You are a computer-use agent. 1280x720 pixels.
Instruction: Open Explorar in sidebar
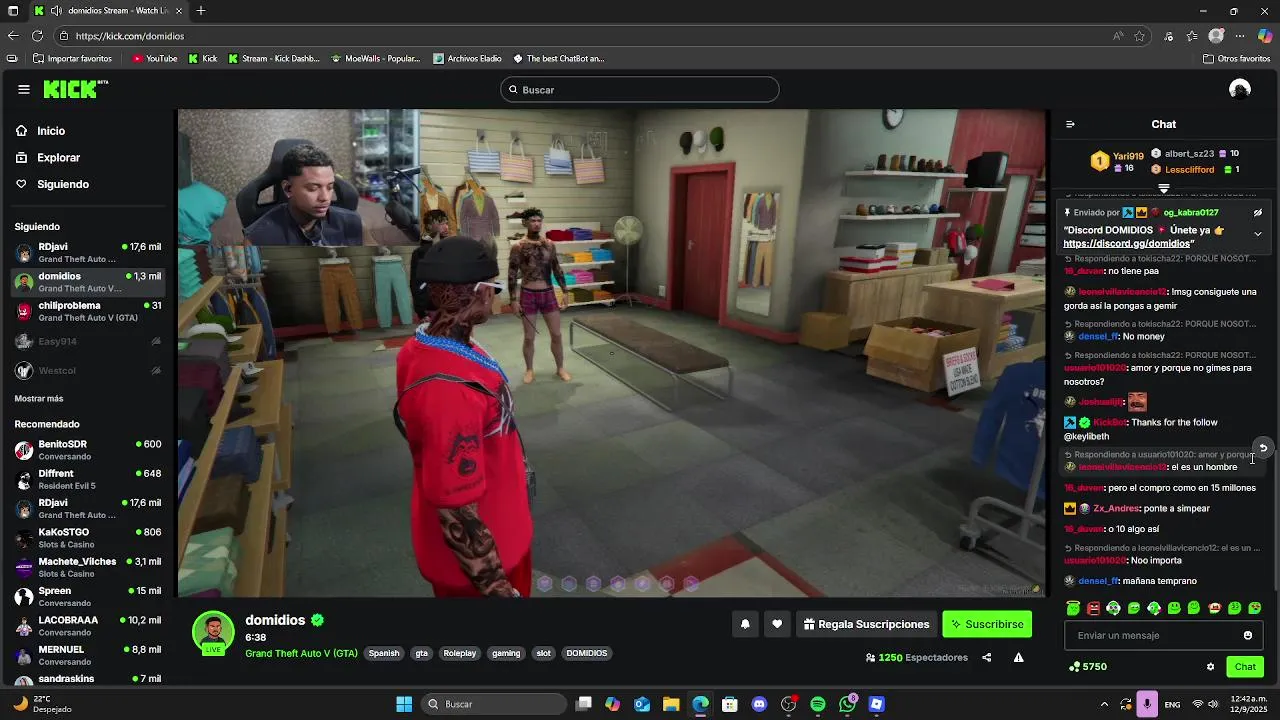(x=48, y=158)
